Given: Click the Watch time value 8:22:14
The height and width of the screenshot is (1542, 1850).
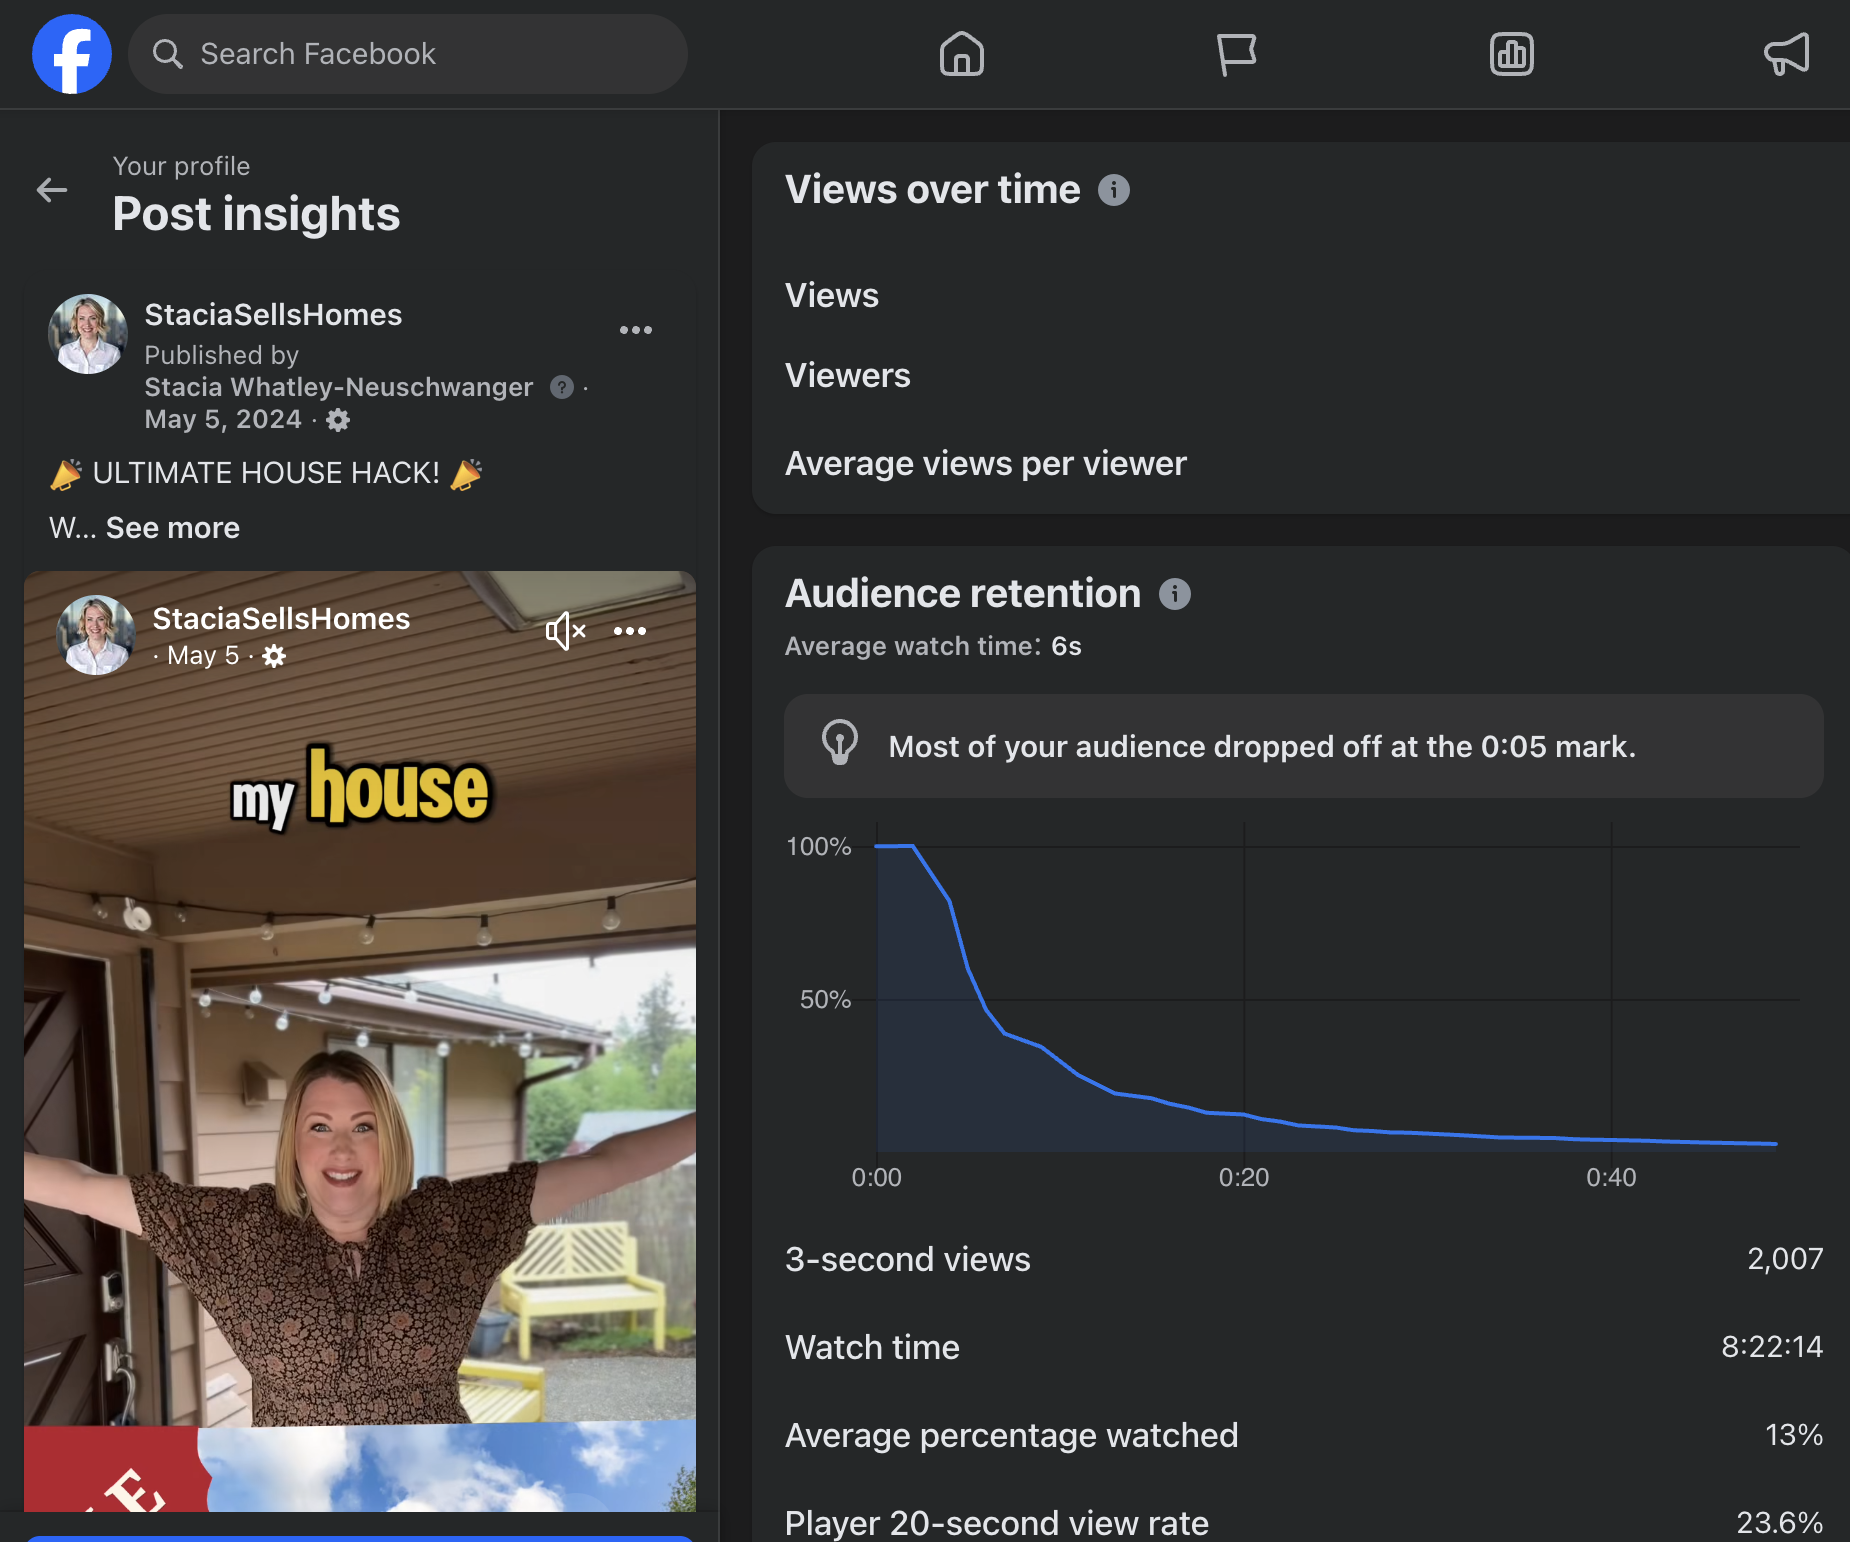Looking at the screenshot, I should pyautogui.click(x=1772, y=1347).
